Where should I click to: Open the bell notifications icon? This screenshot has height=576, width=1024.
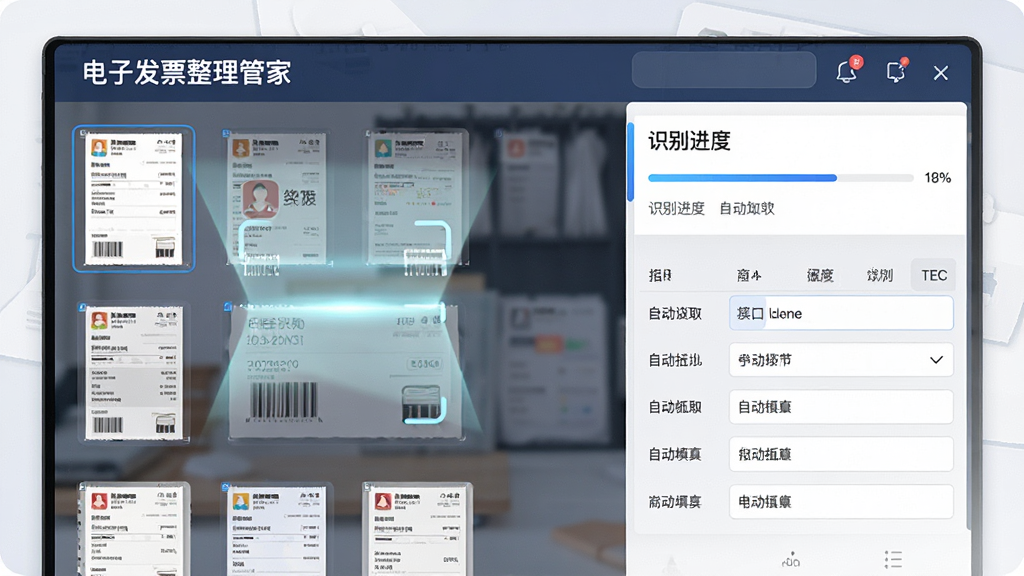tap(847, 71)
